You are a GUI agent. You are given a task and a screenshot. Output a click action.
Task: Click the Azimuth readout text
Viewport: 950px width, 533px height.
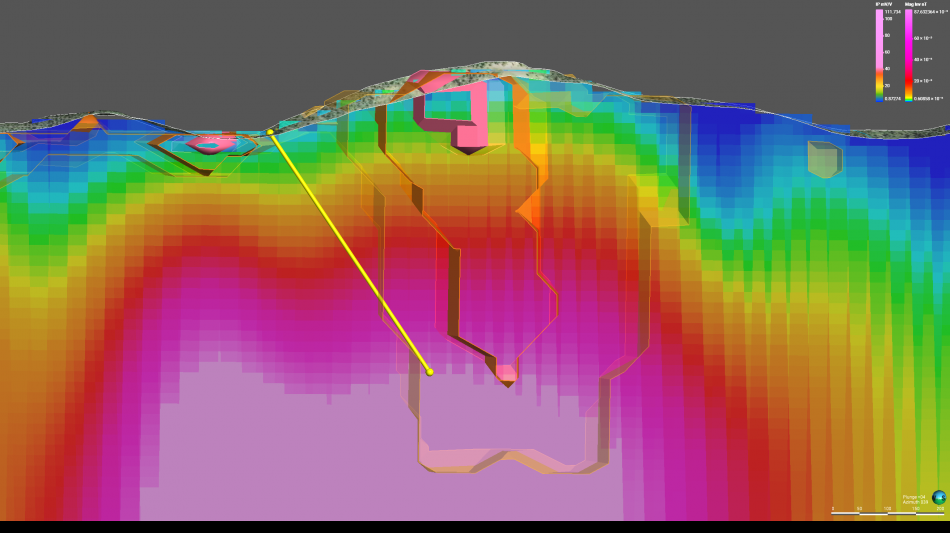tap(914, 501)
